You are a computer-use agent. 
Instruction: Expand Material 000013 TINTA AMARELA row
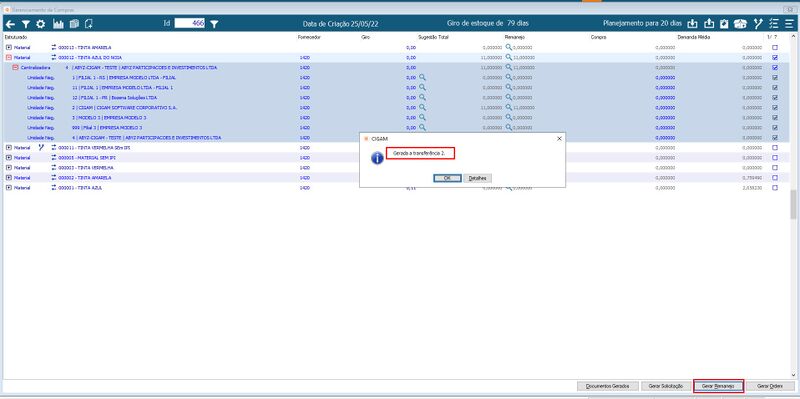pos(9,47)
